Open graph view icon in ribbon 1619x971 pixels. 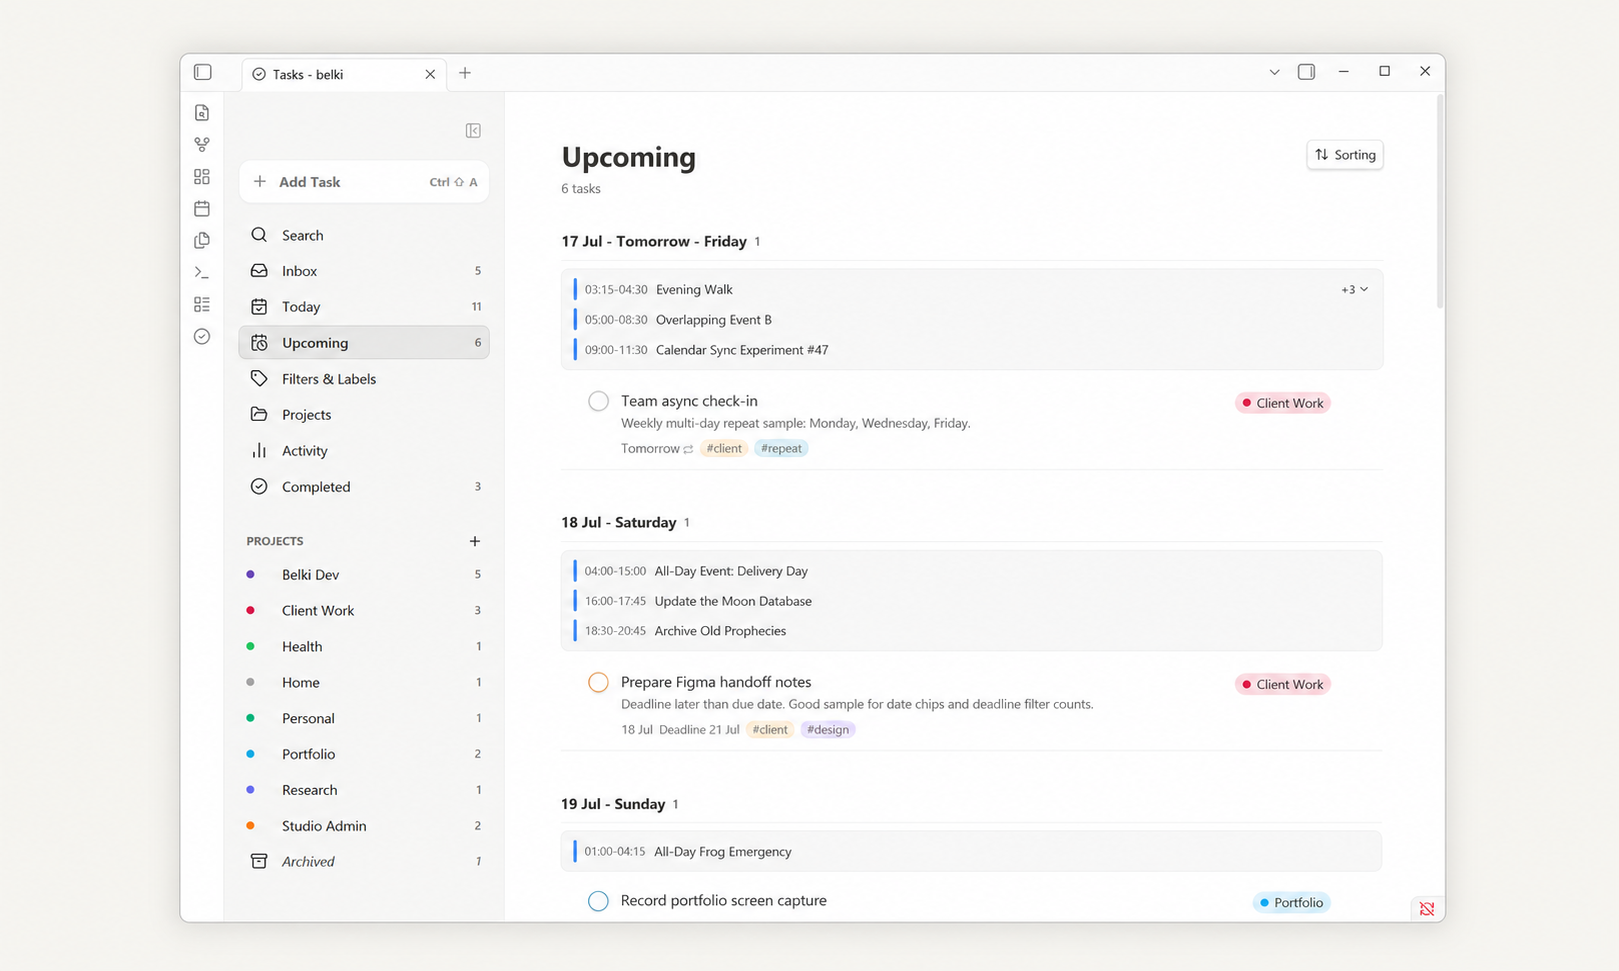pos(202,145)
